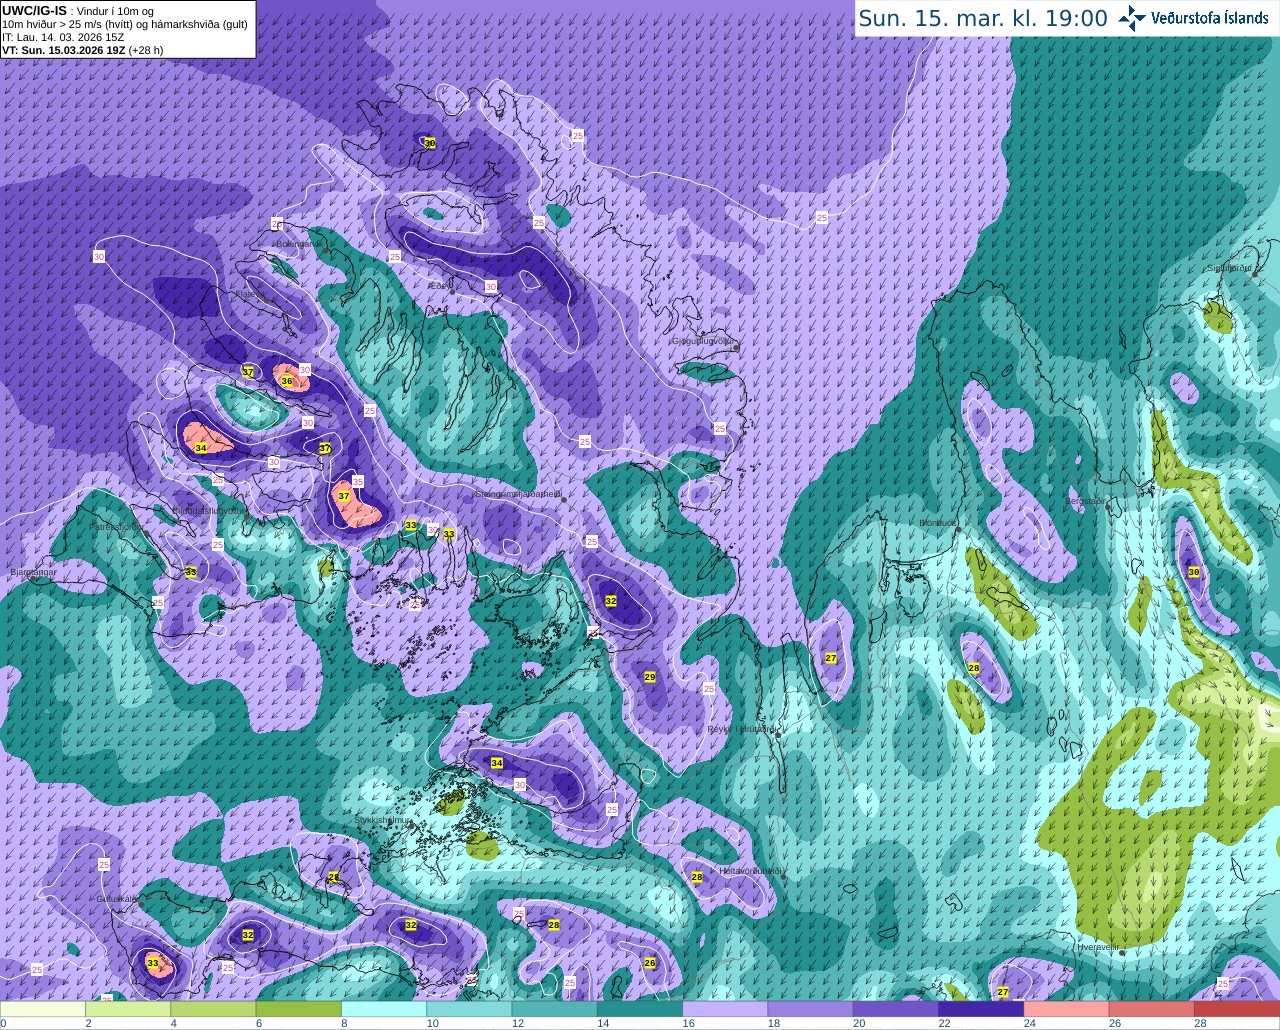
Task: Select the 20–22 m/s violet legend swatch
Action: [x=896, y=1009]
